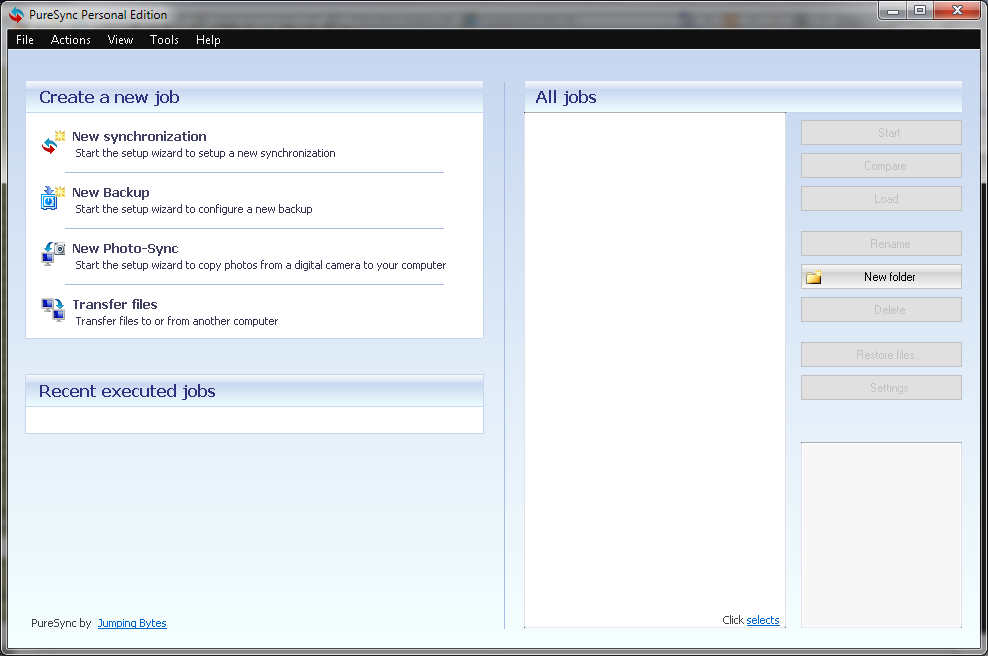
Task: Click the Settings button
Action: tap(881, 388)
